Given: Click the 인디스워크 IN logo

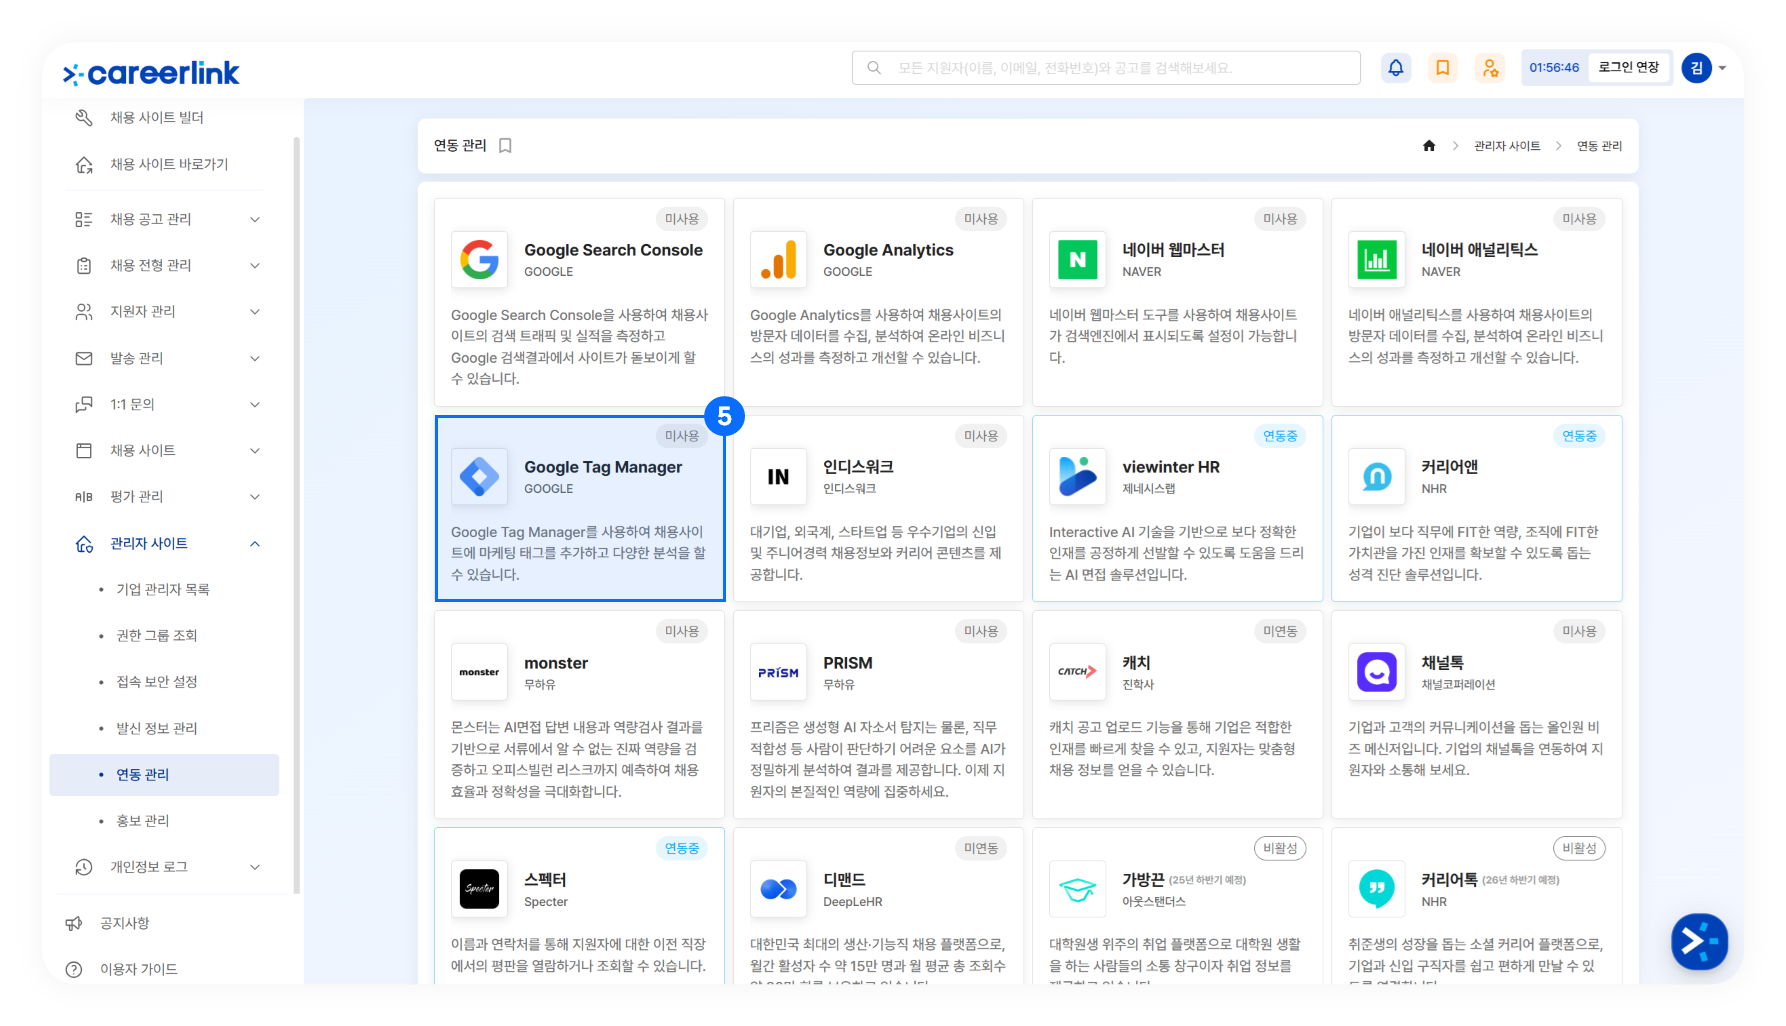Looking at the screenshot, I should tap(779, 477).
